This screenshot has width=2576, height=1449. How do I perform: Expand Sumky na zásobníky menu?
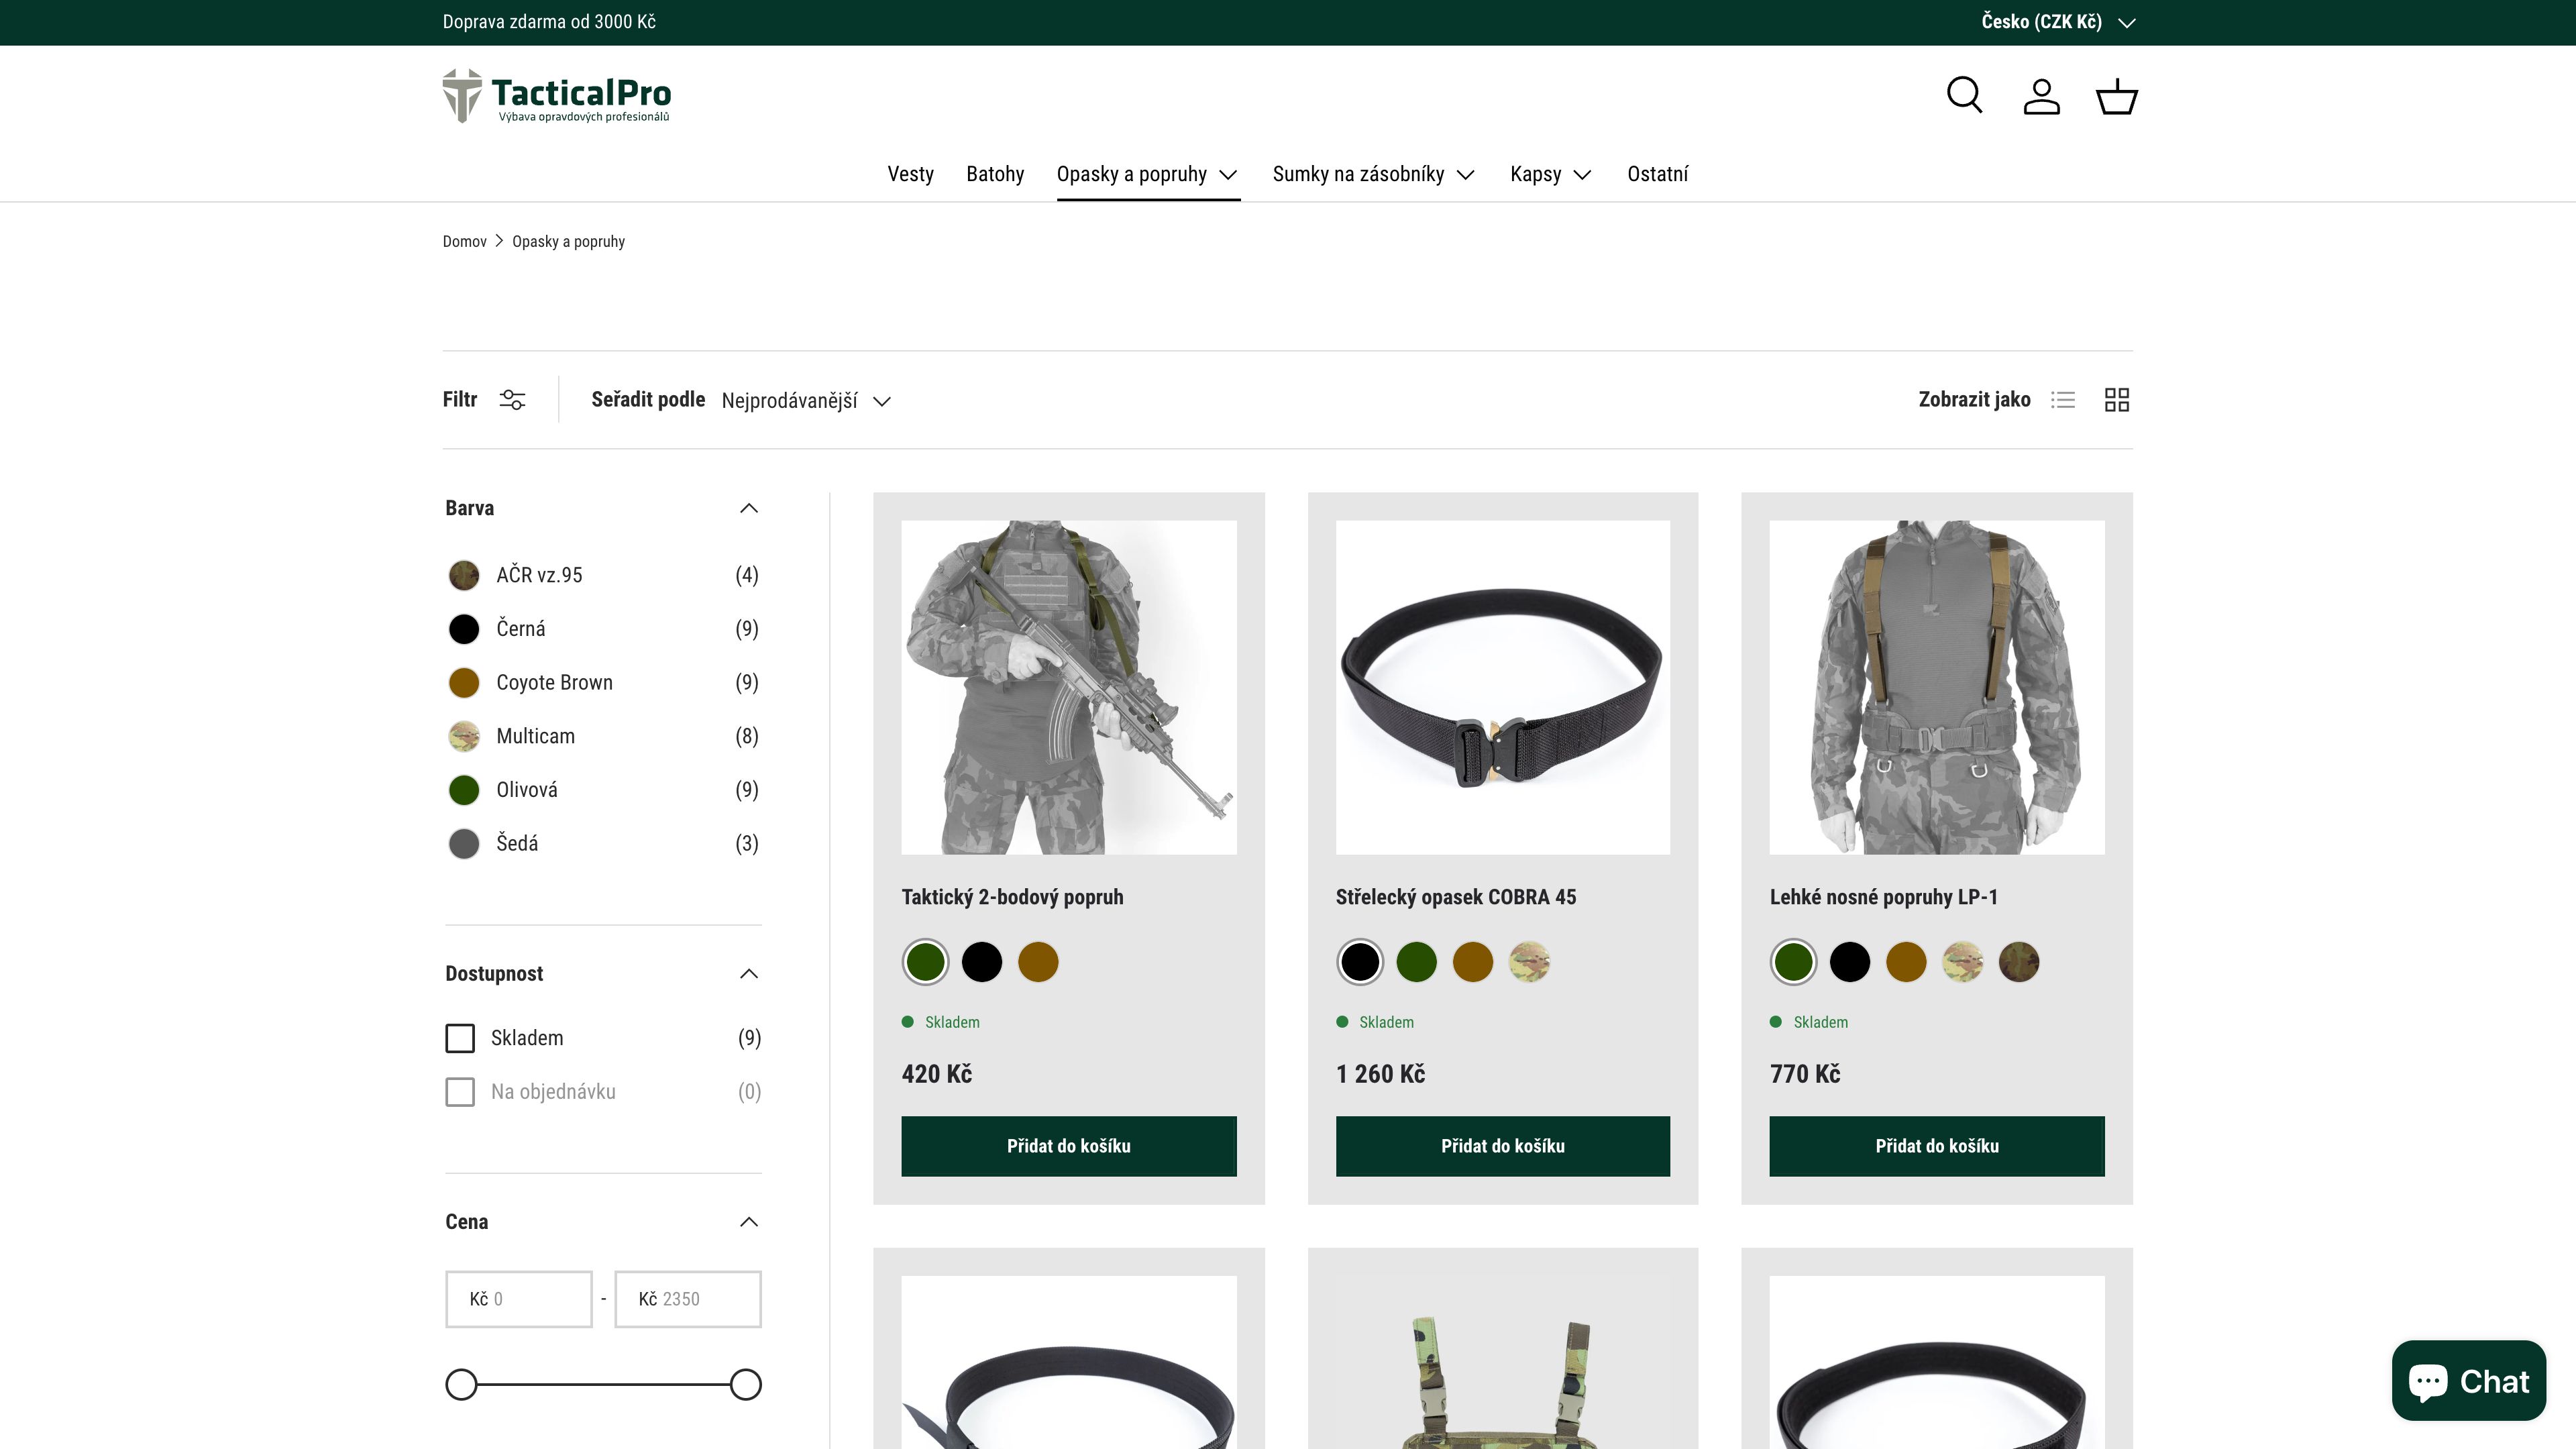coord(1373,174)
